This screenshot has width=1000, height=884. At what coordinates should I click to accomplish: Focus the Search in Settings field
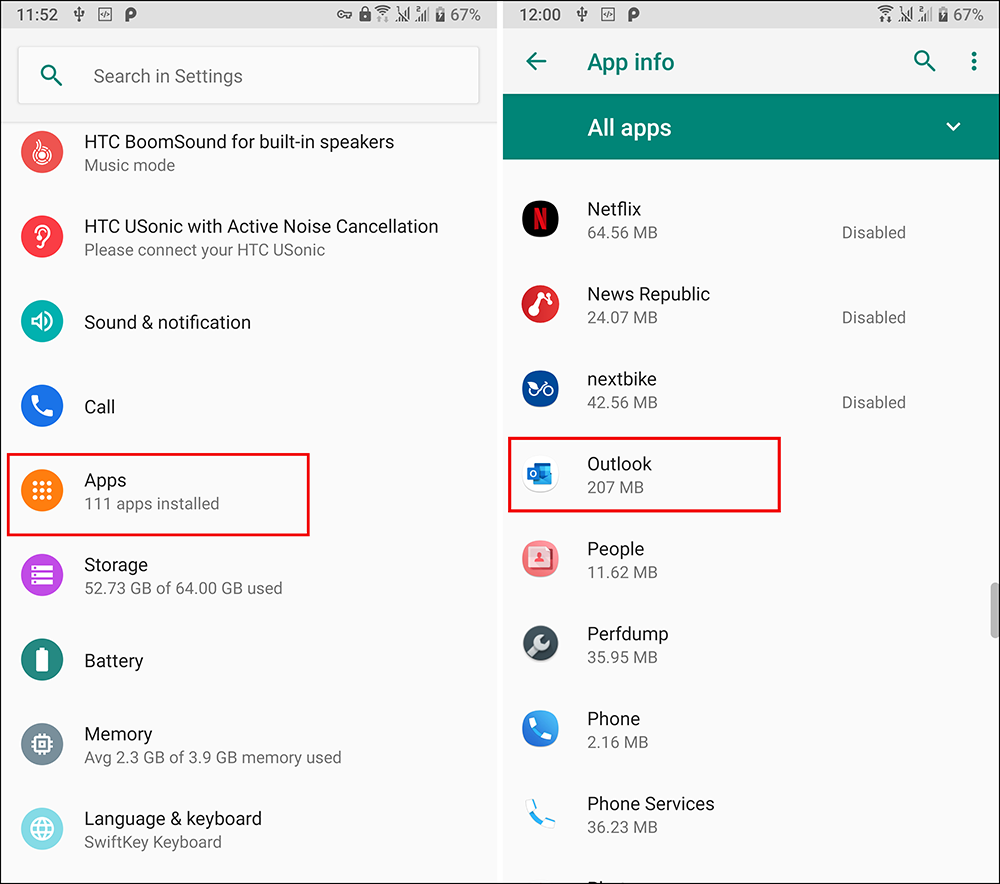pyautogui.click(x=248, y=75)
